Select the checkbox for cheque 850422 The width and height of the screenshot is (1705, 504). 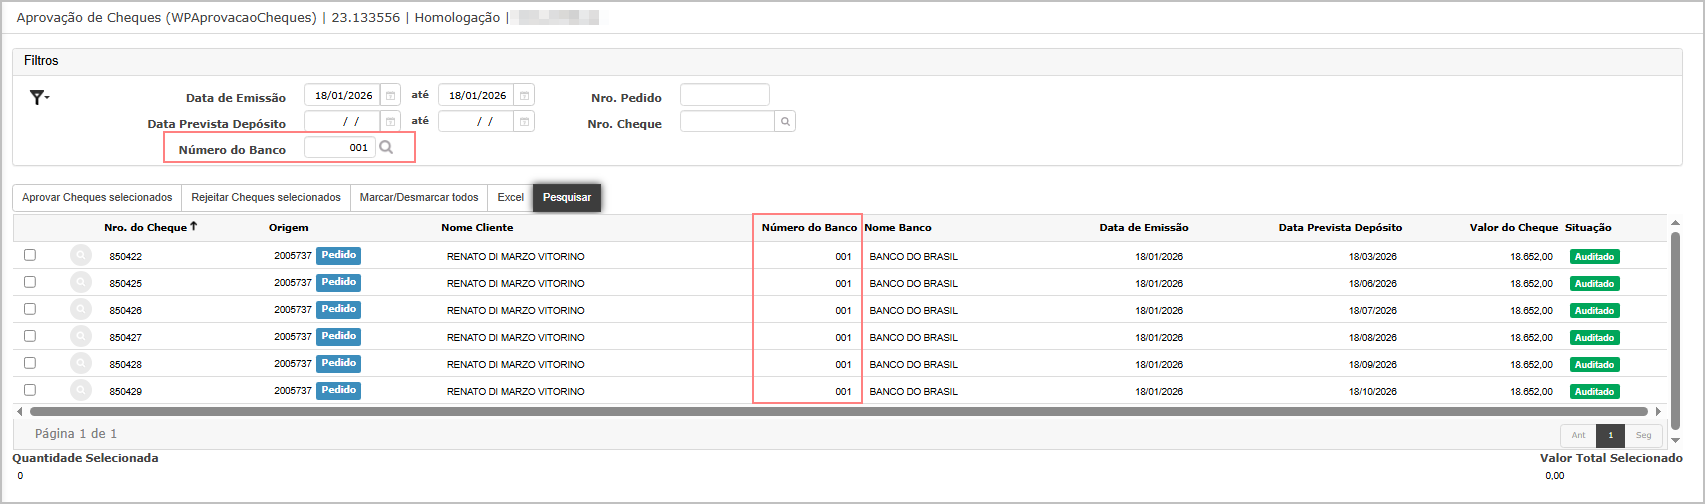[30, 255]
